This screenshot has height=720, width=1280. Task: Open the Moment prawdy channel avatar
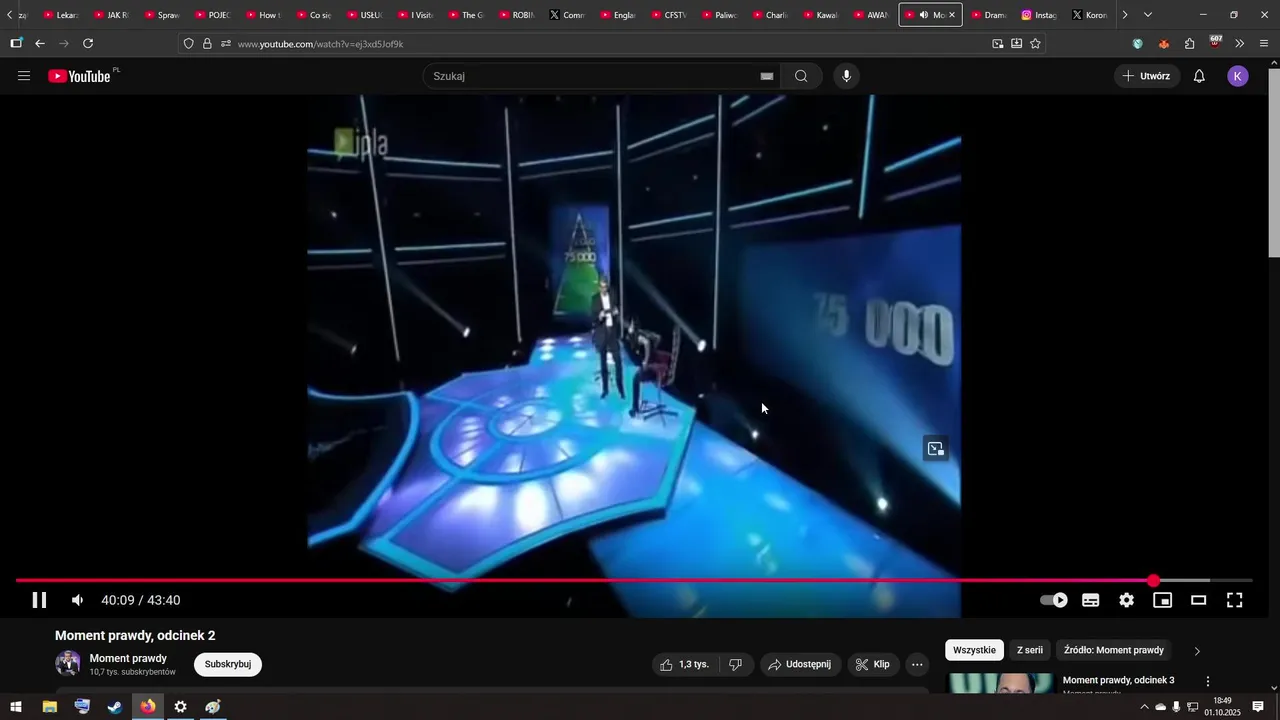pos(68,663)
